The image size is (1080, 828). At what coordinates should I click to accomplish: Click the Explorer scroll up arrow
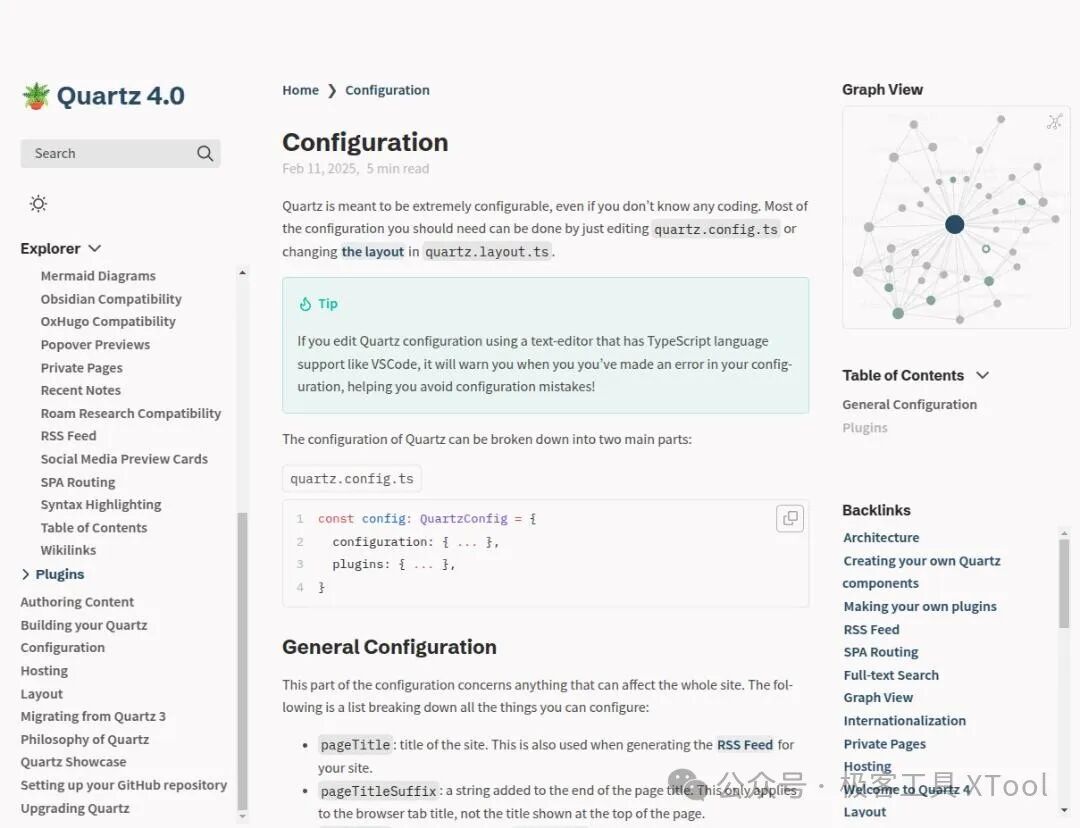pos(242,273)
